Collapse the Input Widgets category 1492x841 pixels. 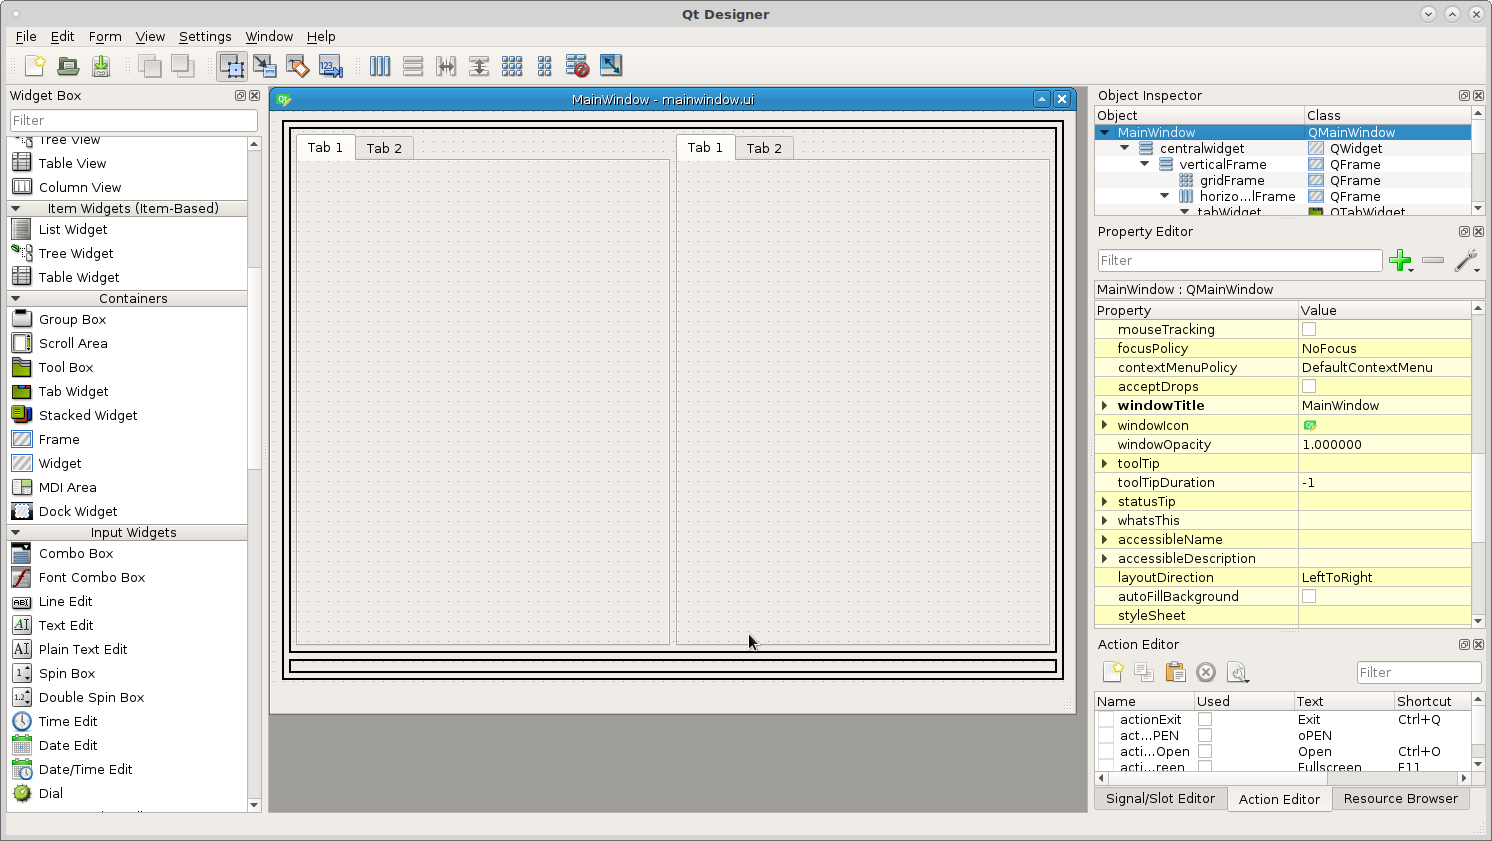click(x=15, y=532)
